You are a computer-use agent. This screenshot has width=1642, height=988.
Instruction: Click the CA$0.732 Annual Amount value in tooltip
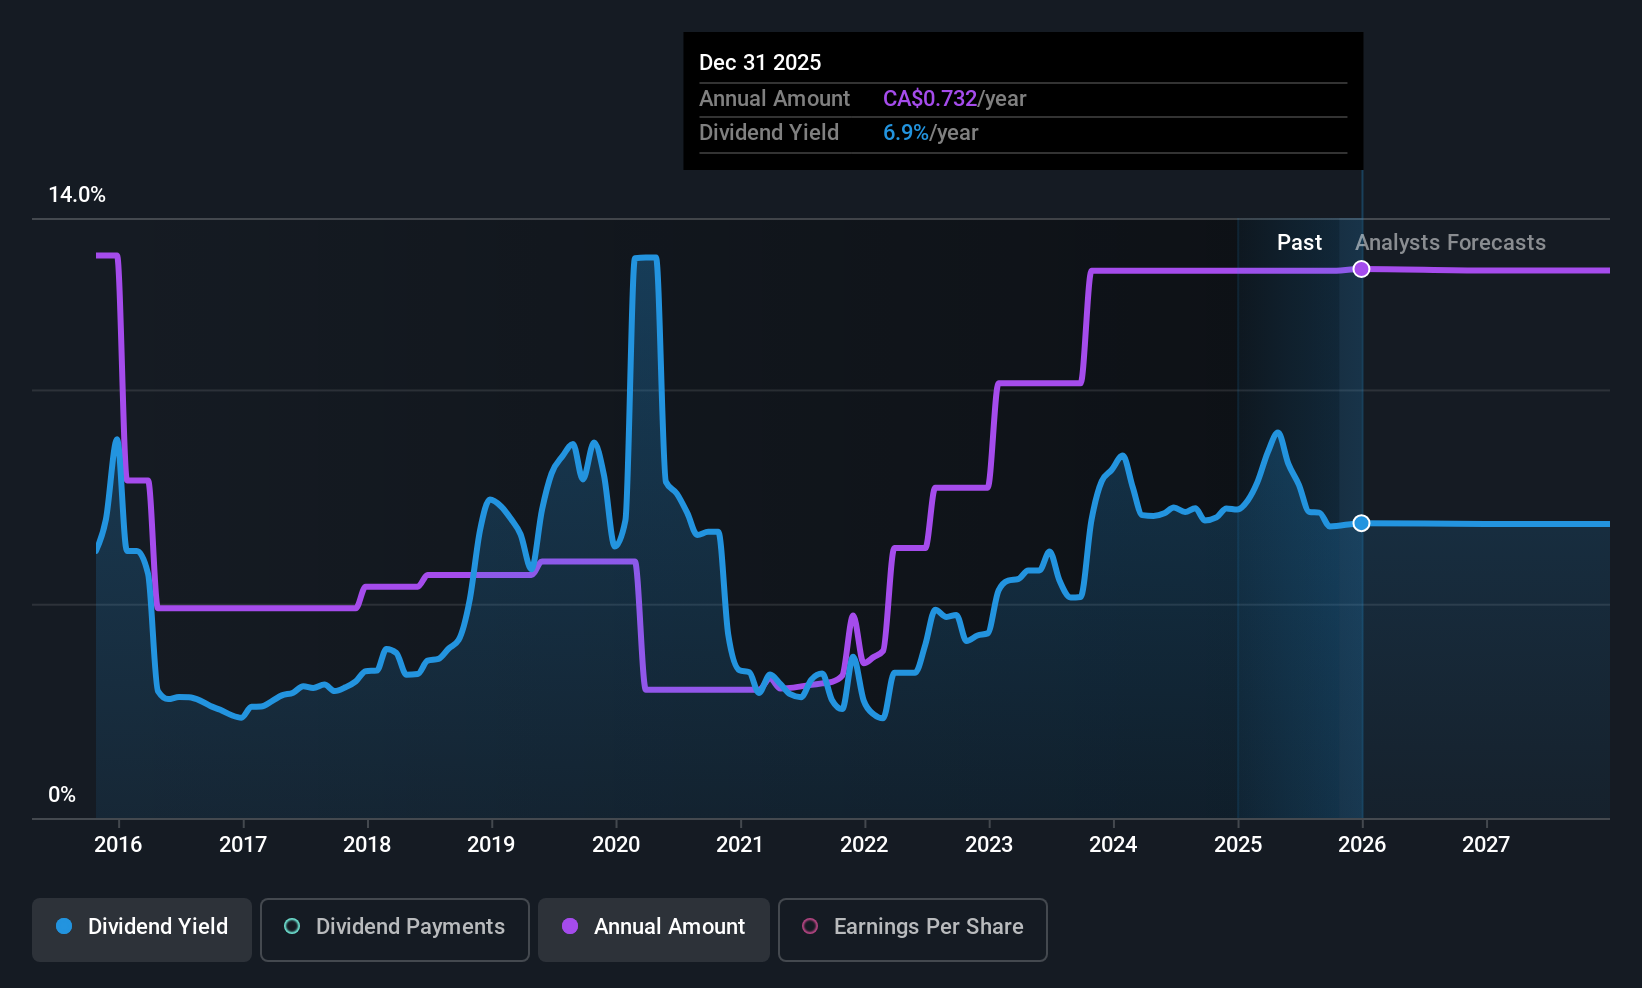[928, 98]
